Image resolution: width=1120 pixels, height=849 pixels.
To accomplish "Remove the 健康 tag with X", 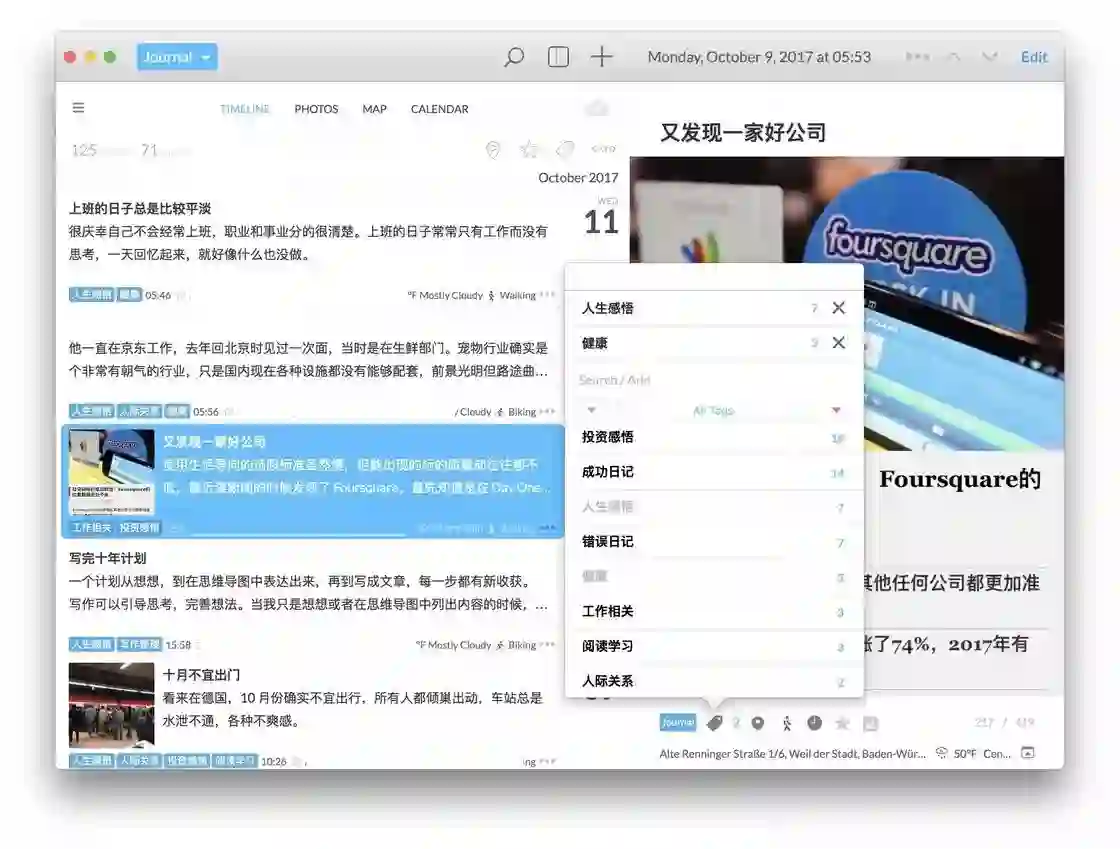I will (839, 343).
